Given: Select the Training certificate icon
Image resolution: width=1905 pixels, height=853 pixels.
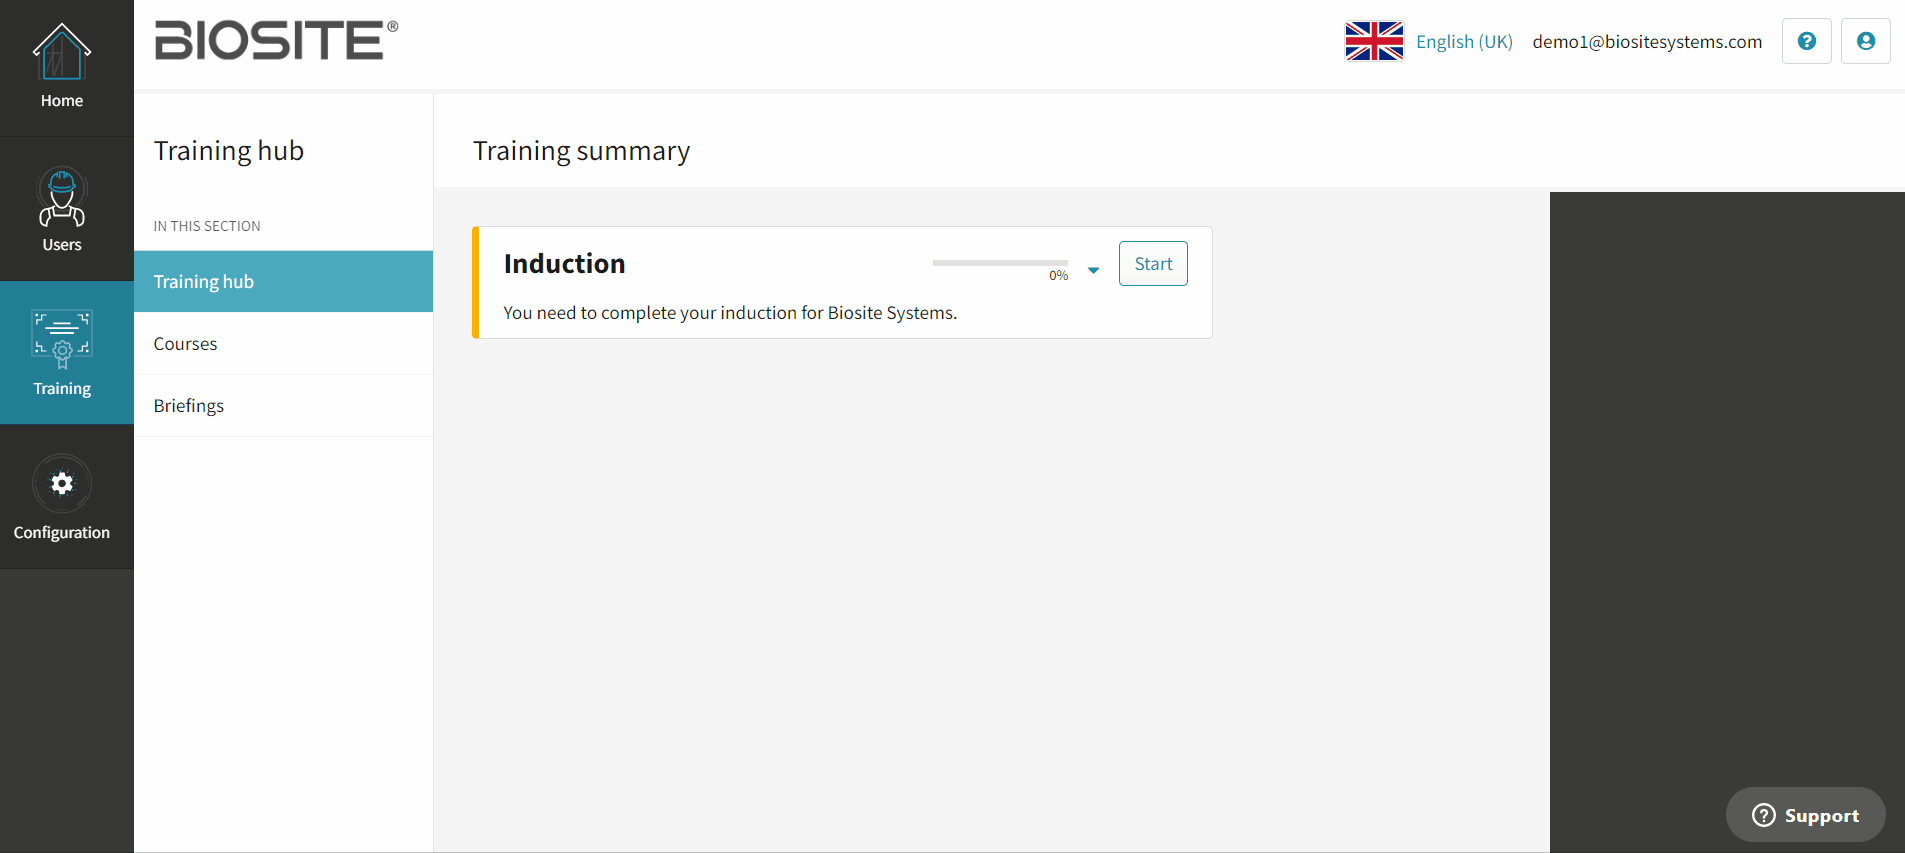Looking at the screenshot, I should click(62, 340).
